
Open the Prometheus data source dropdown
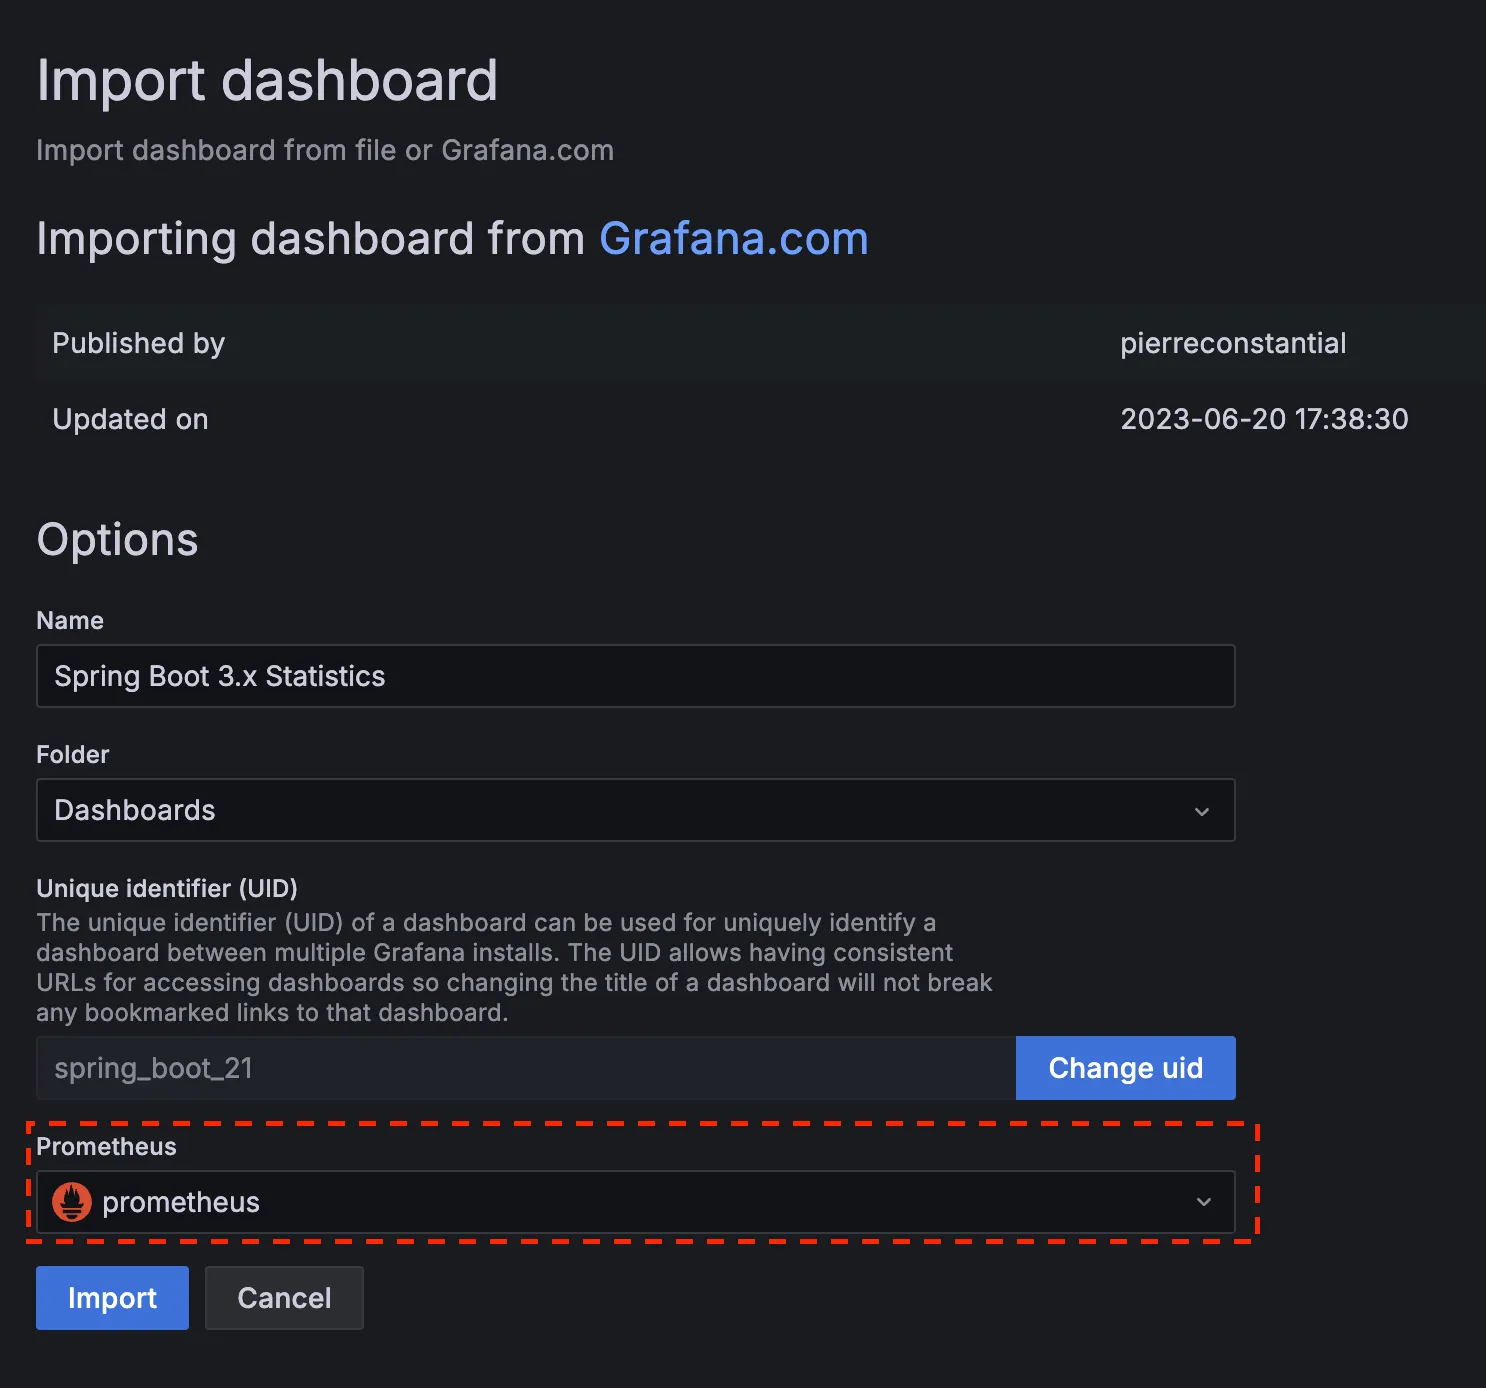[x=636, y=1202]
